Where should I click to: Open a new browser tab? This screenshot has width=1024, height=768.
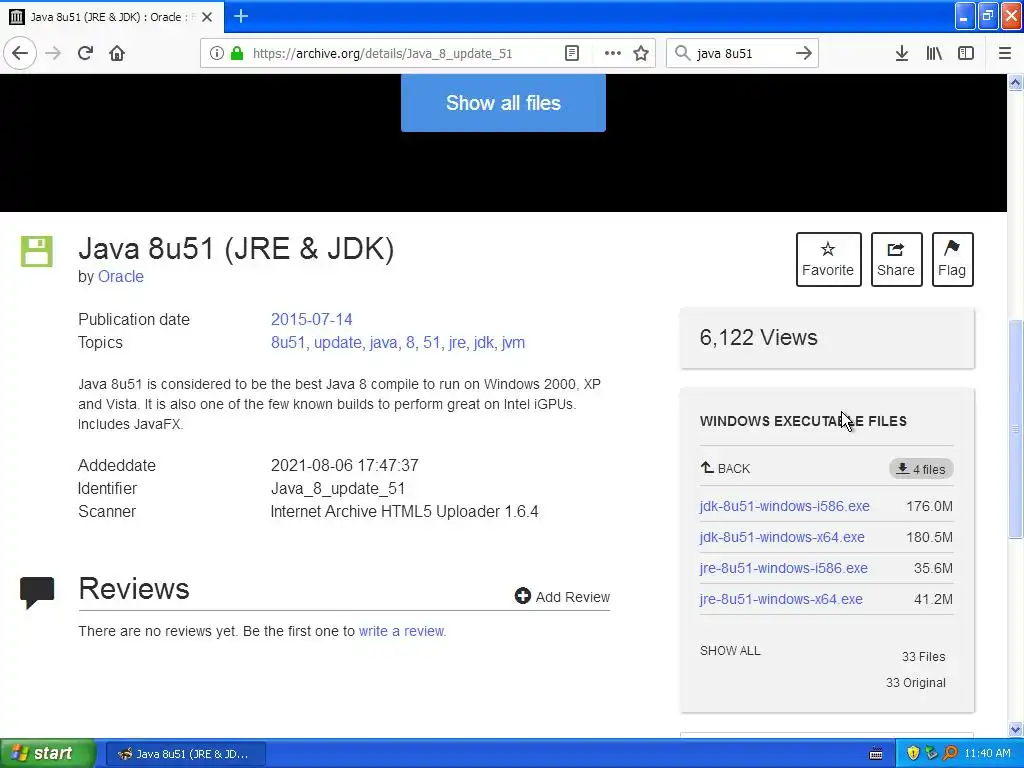tap(241, 16)
